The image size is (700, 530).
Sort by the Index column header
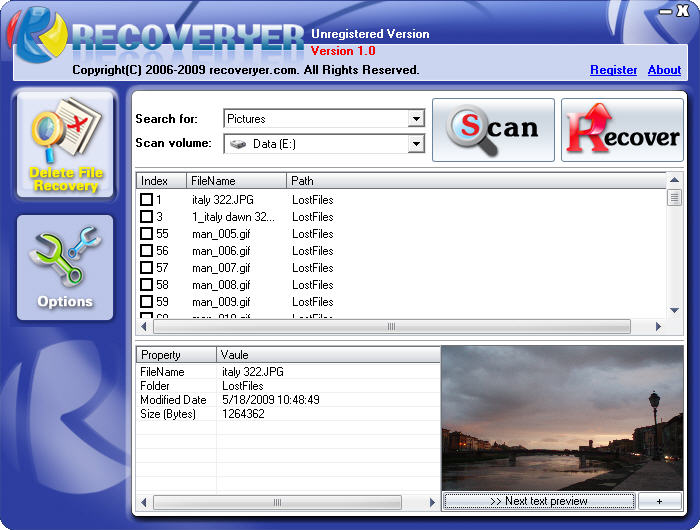coord(161,181)
